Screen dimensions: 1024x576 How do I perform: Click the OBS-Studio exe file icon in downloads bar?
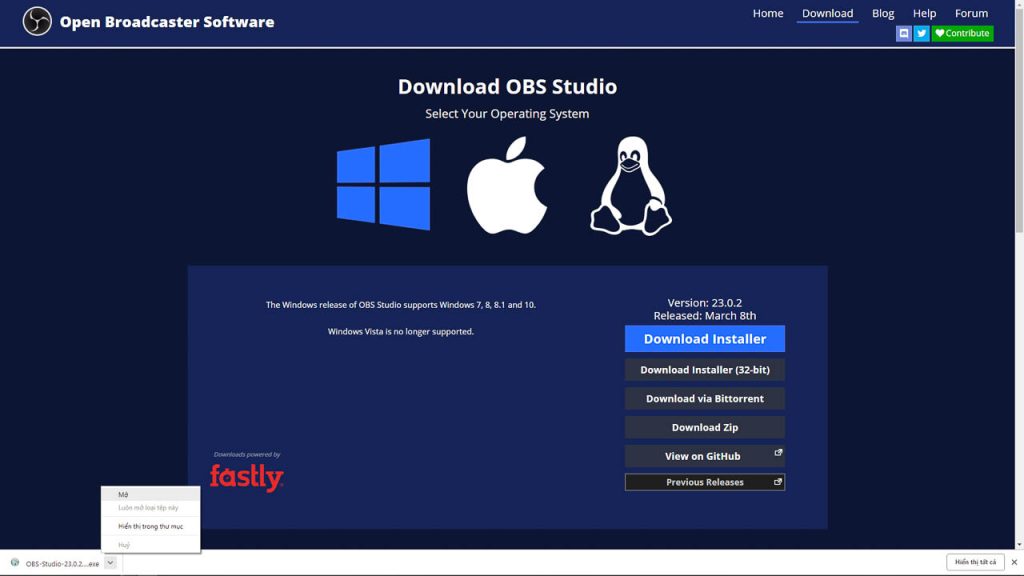point(14,562)
